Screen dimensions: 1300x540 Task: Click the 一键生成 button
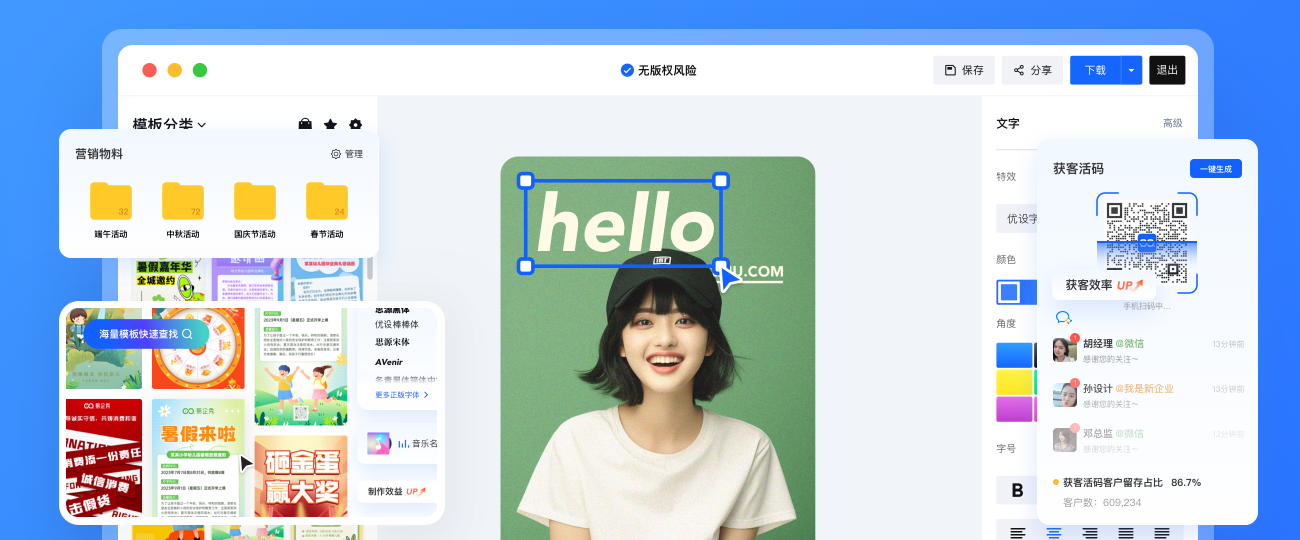1215,168
